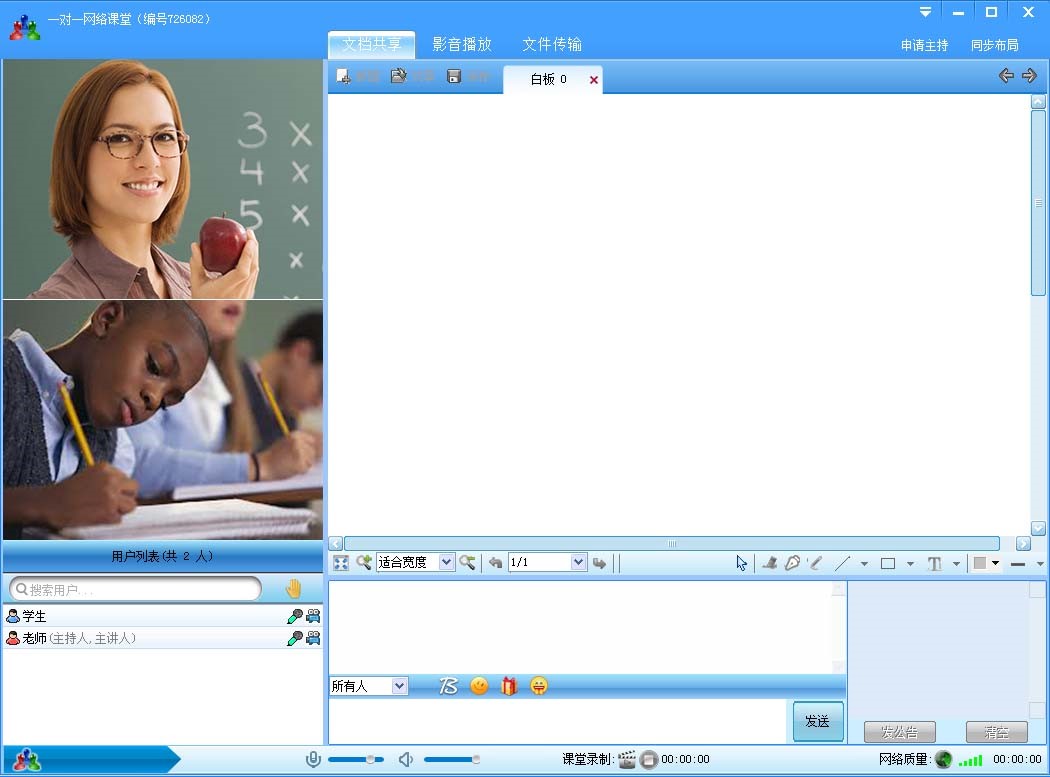
Task: Expand the color picker dropdown arrow
Action: point(996,563)
